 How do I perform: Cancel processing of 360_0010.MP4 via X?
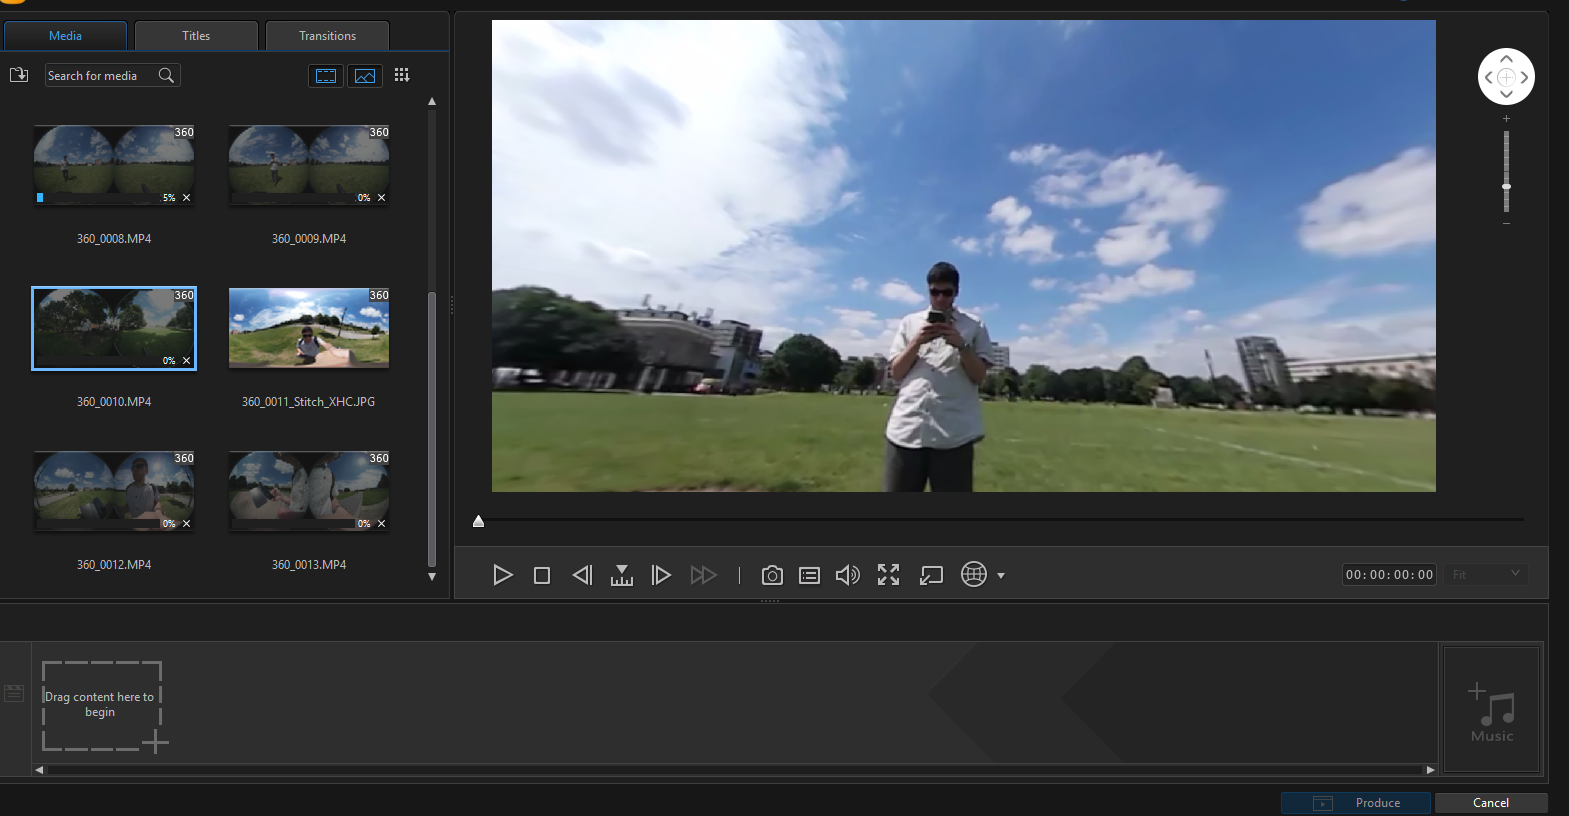point(186,361)
